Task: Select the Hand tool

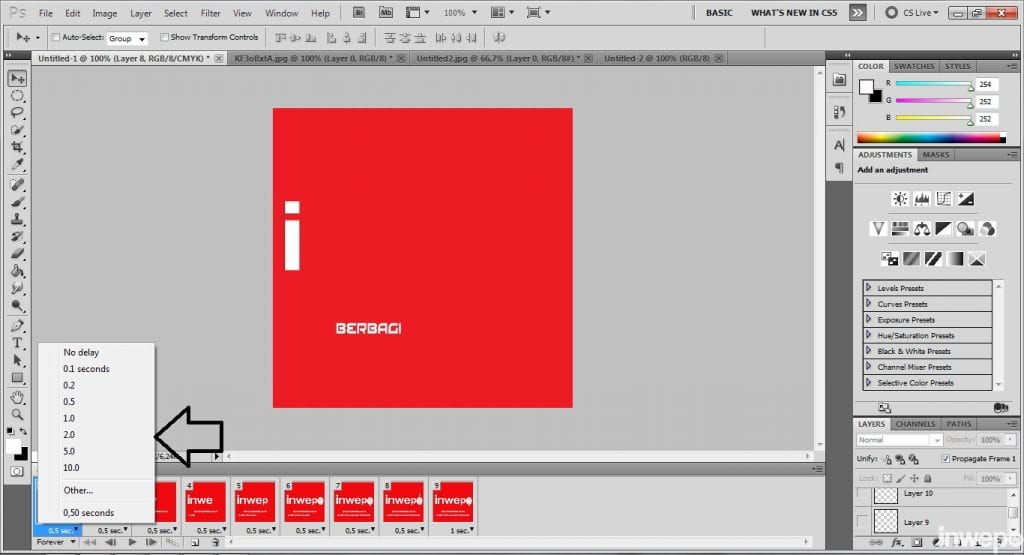Action: point(17,397)
